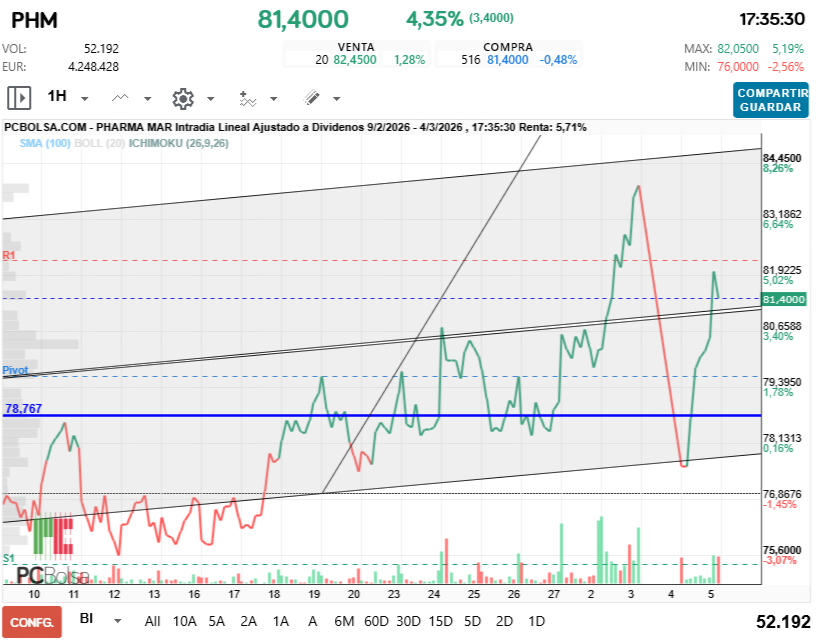Click the Pivot level label

coord(15,370)
